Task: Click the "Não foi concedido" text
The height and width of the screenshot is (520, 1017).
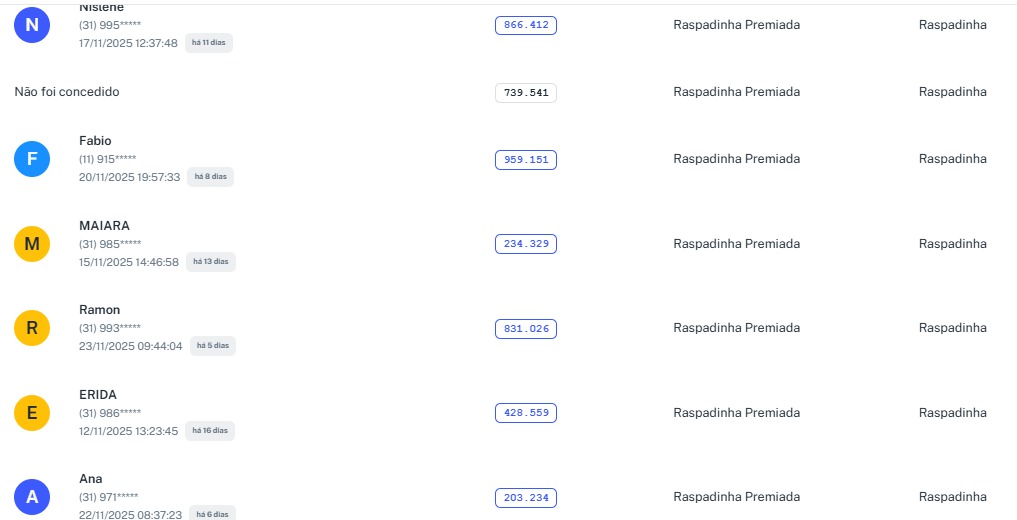Action: coord(67,92)
